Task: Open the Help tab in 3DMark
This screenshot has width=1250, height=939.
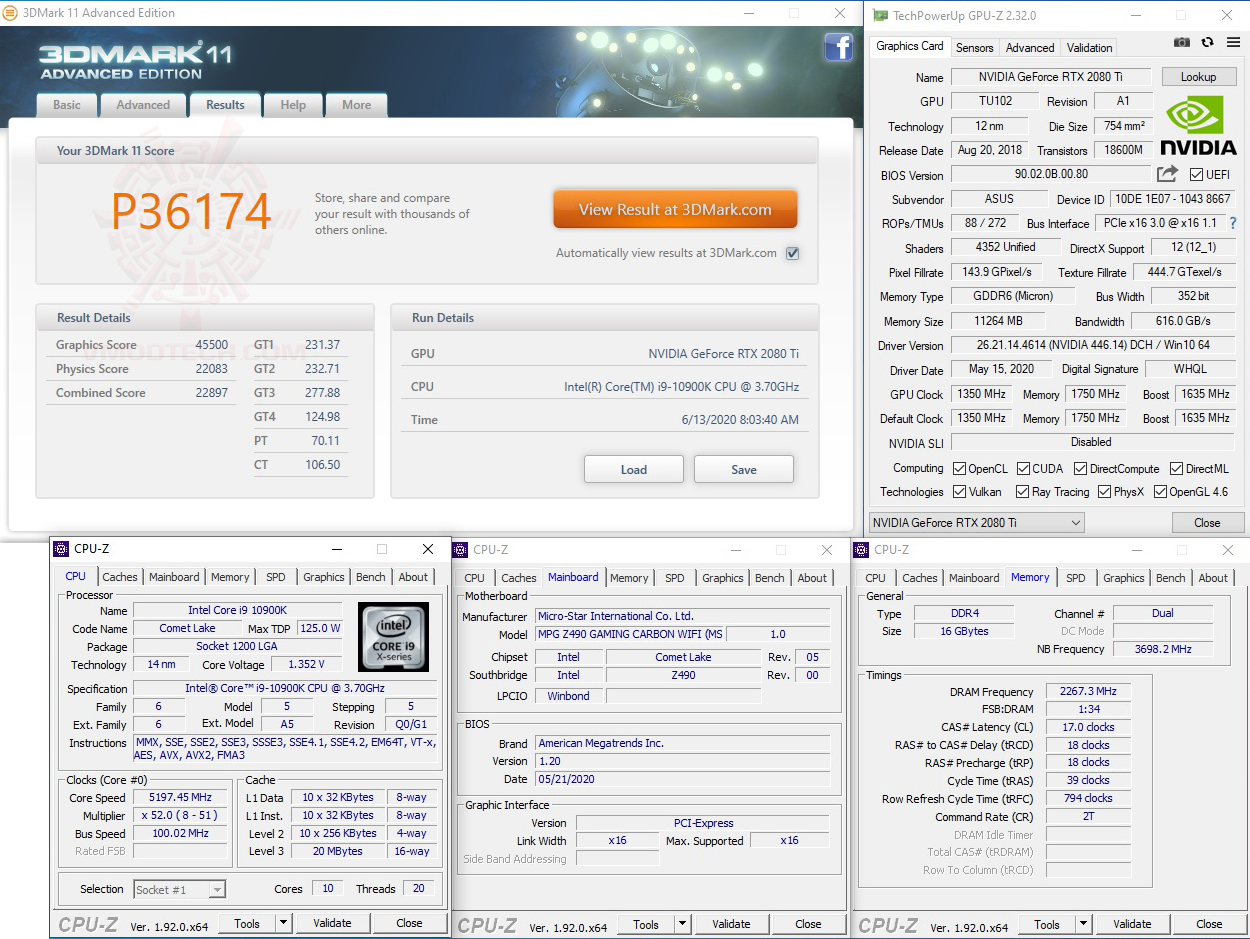Action: tap(293, 105)
